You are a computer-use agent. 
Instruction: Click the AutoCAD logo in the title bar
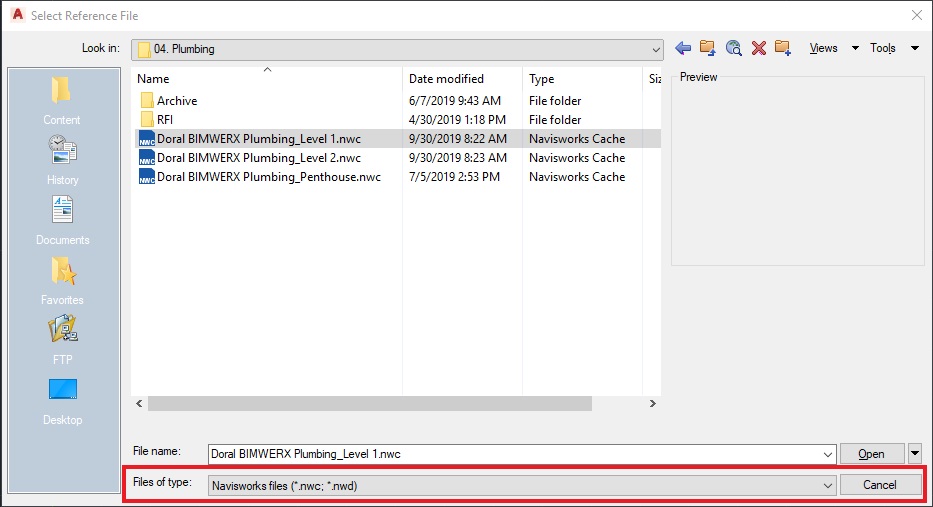pos(18,15)
